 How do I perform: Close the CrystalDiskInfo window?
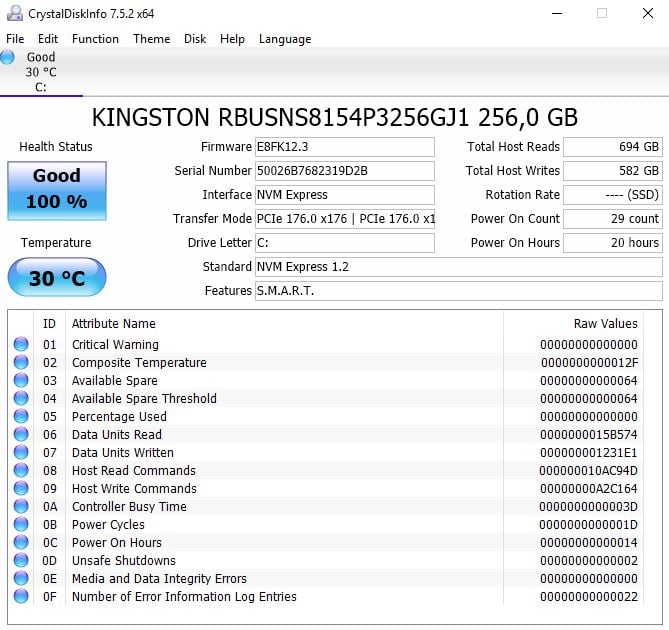click(x=648, y=13)
